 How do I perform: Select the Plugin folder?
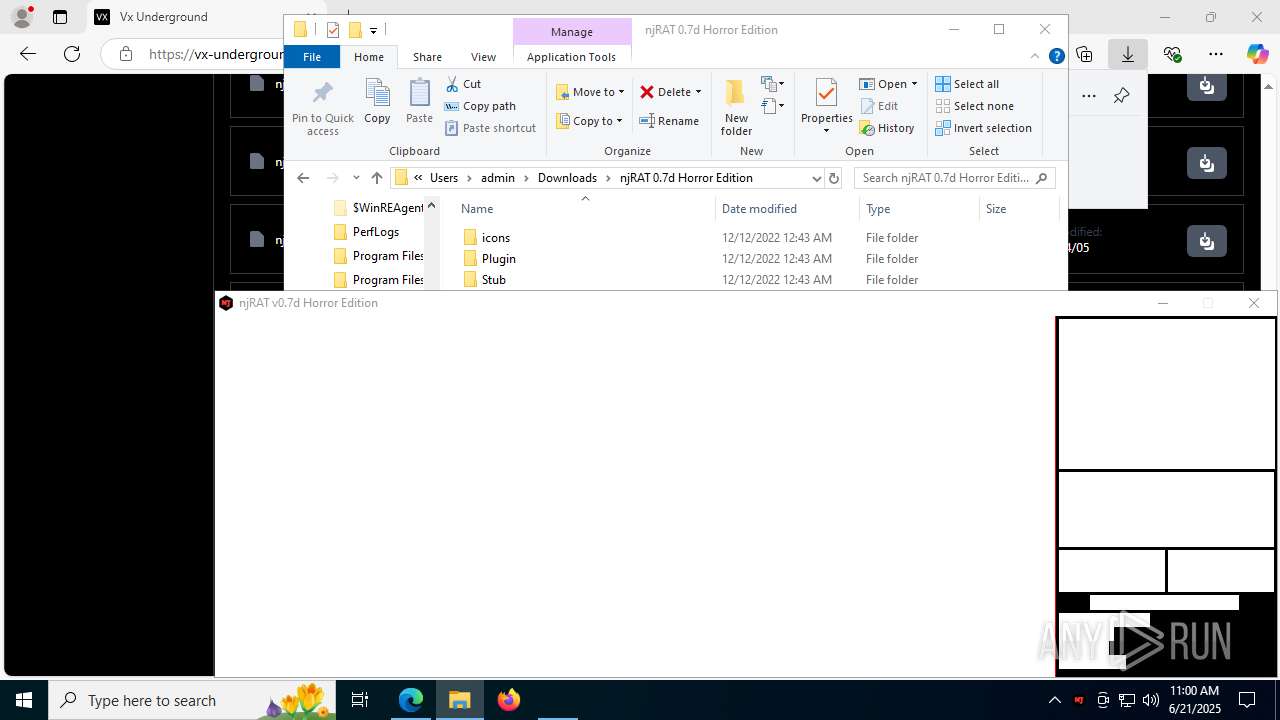[x=498, y=259]
